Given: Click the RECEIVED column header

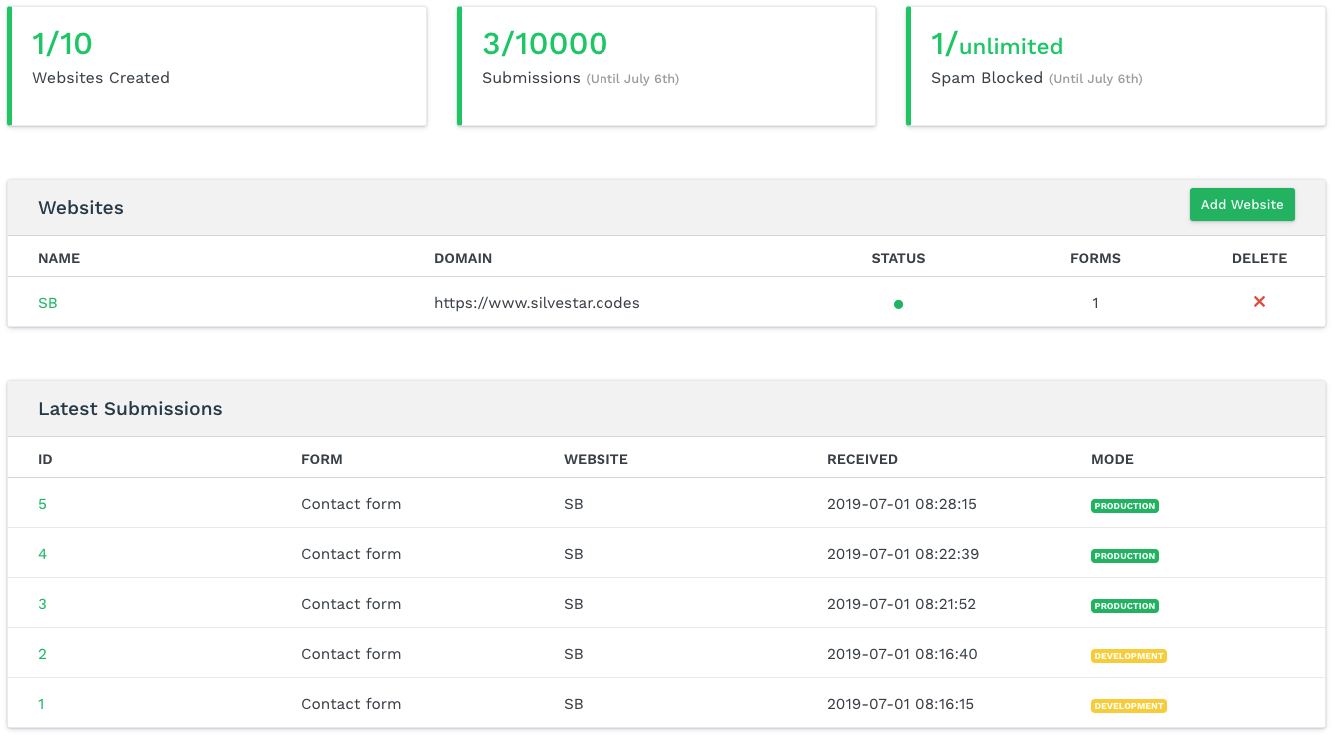Looking at the screenshot, I should click(862, 460).
